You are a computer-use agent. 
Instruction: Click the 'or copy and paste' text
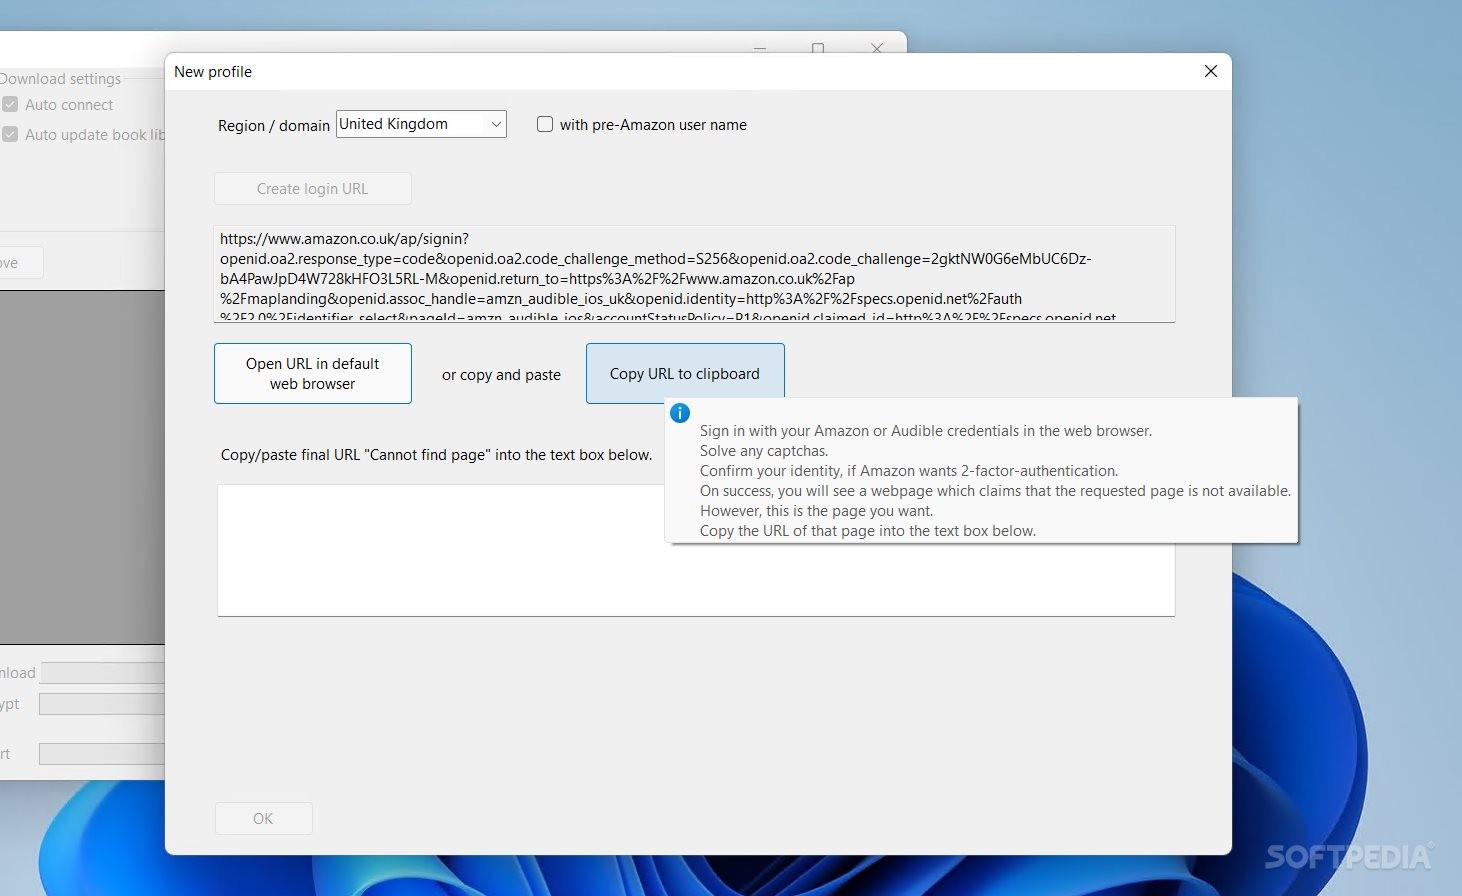pos(501,375)
